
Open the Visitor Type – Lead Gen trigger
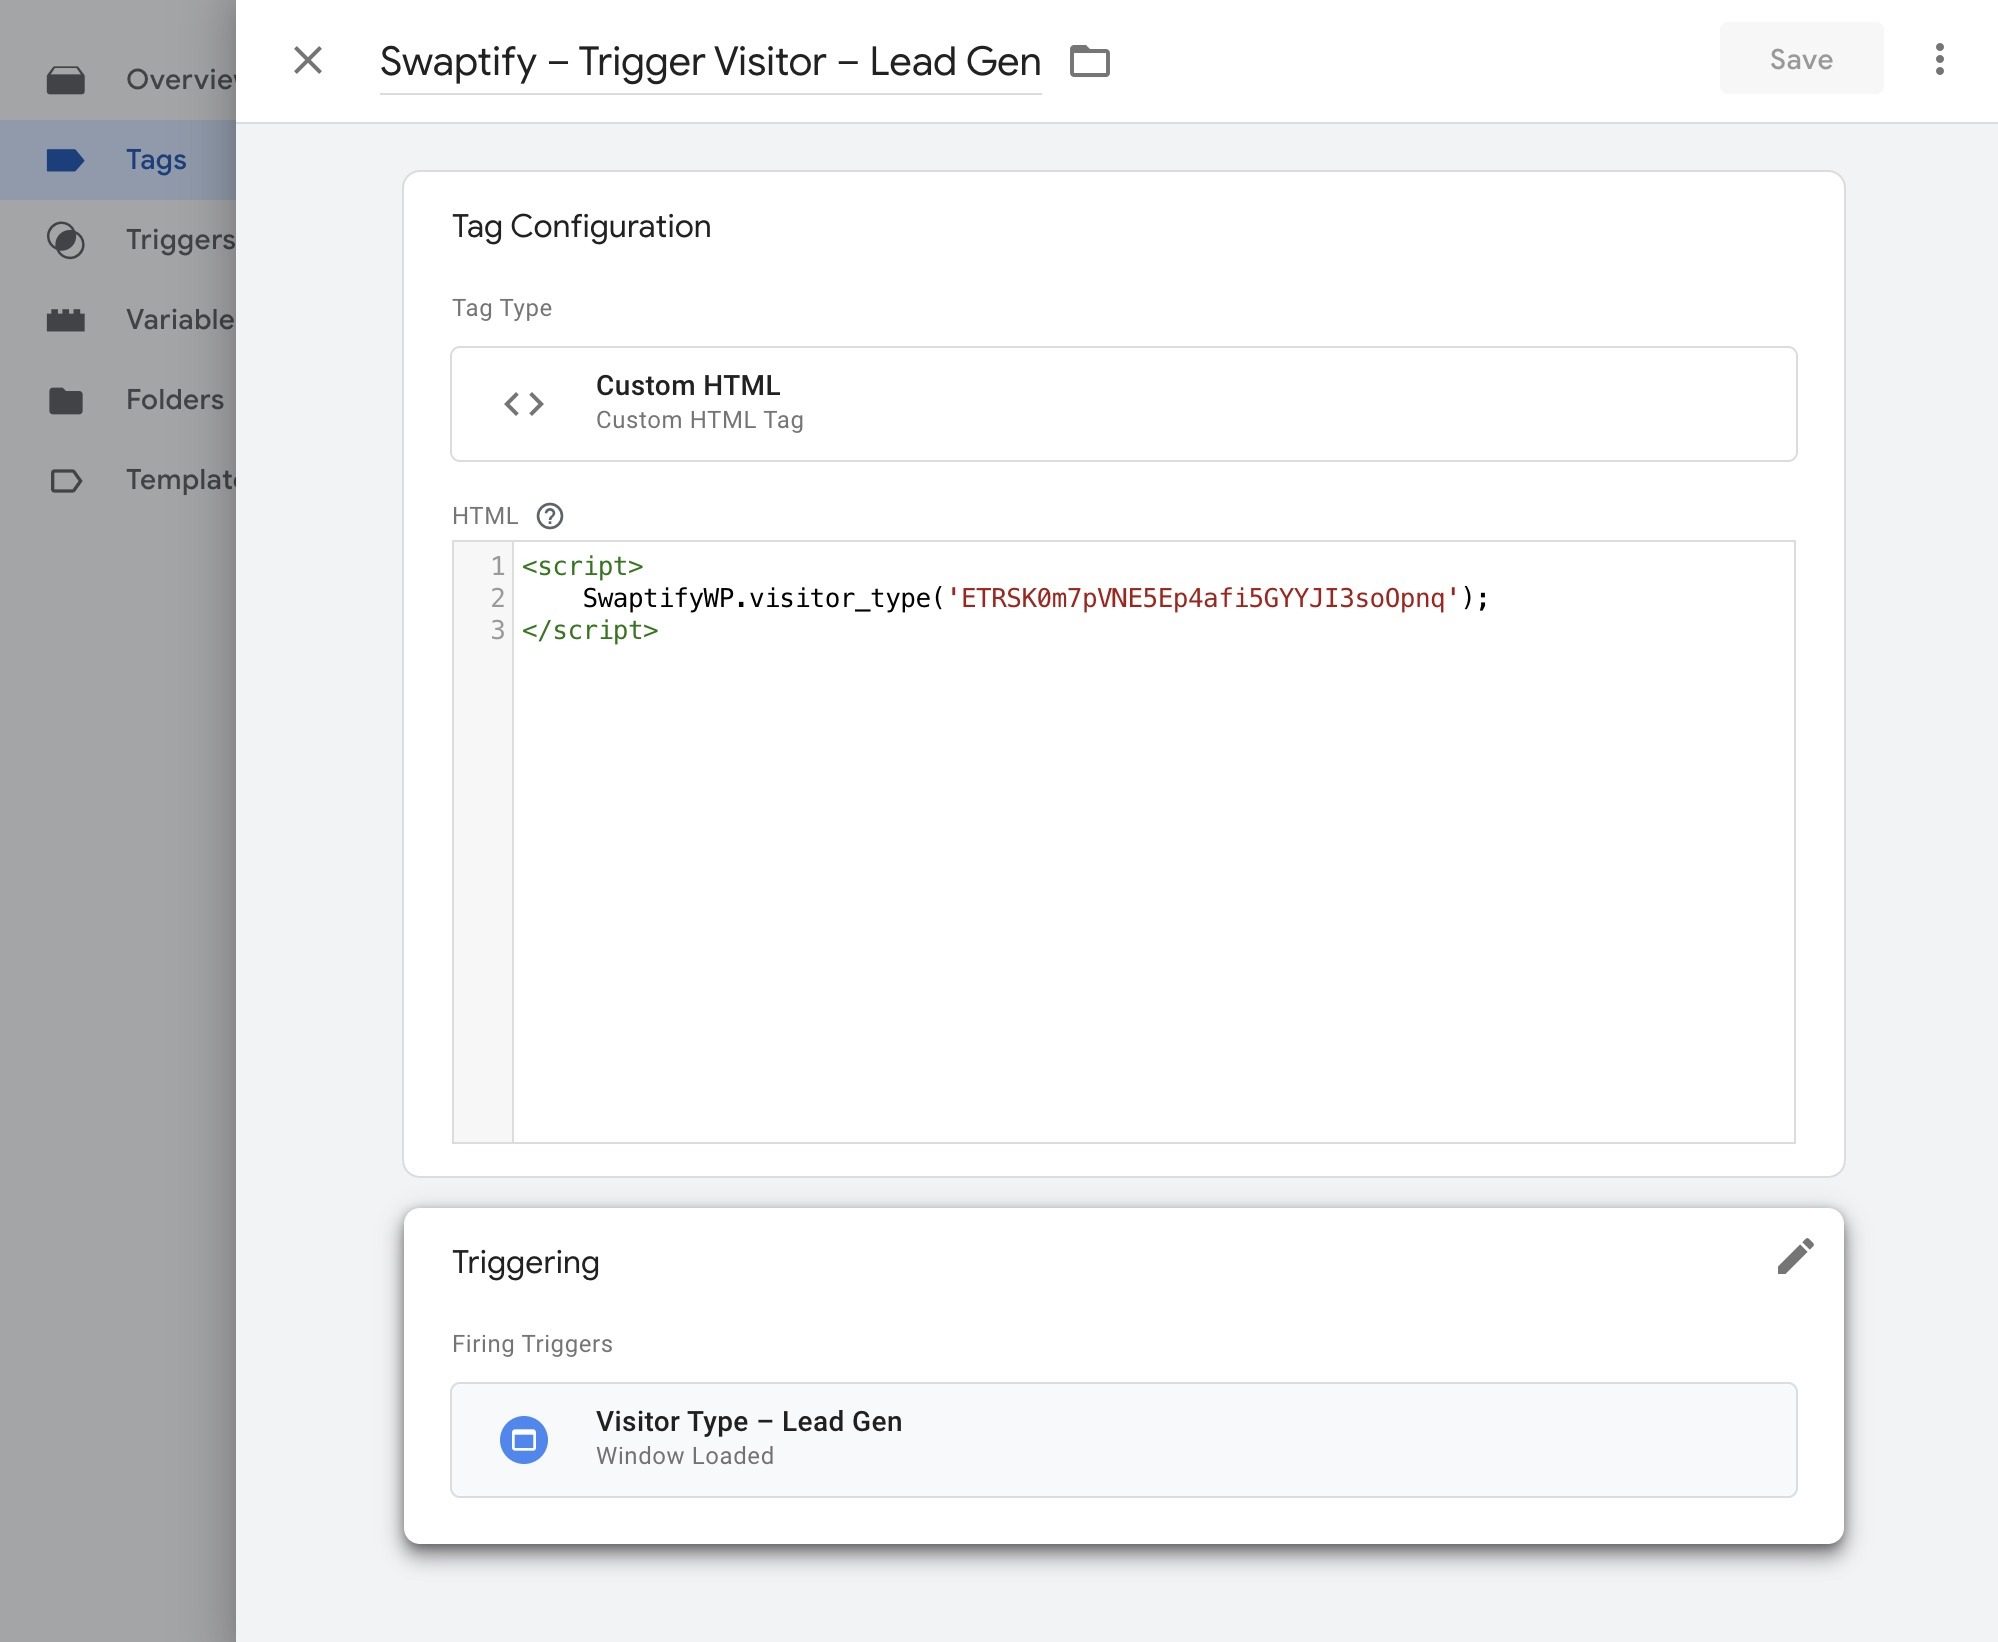pyautogui.click(x=1122, y=1440)
